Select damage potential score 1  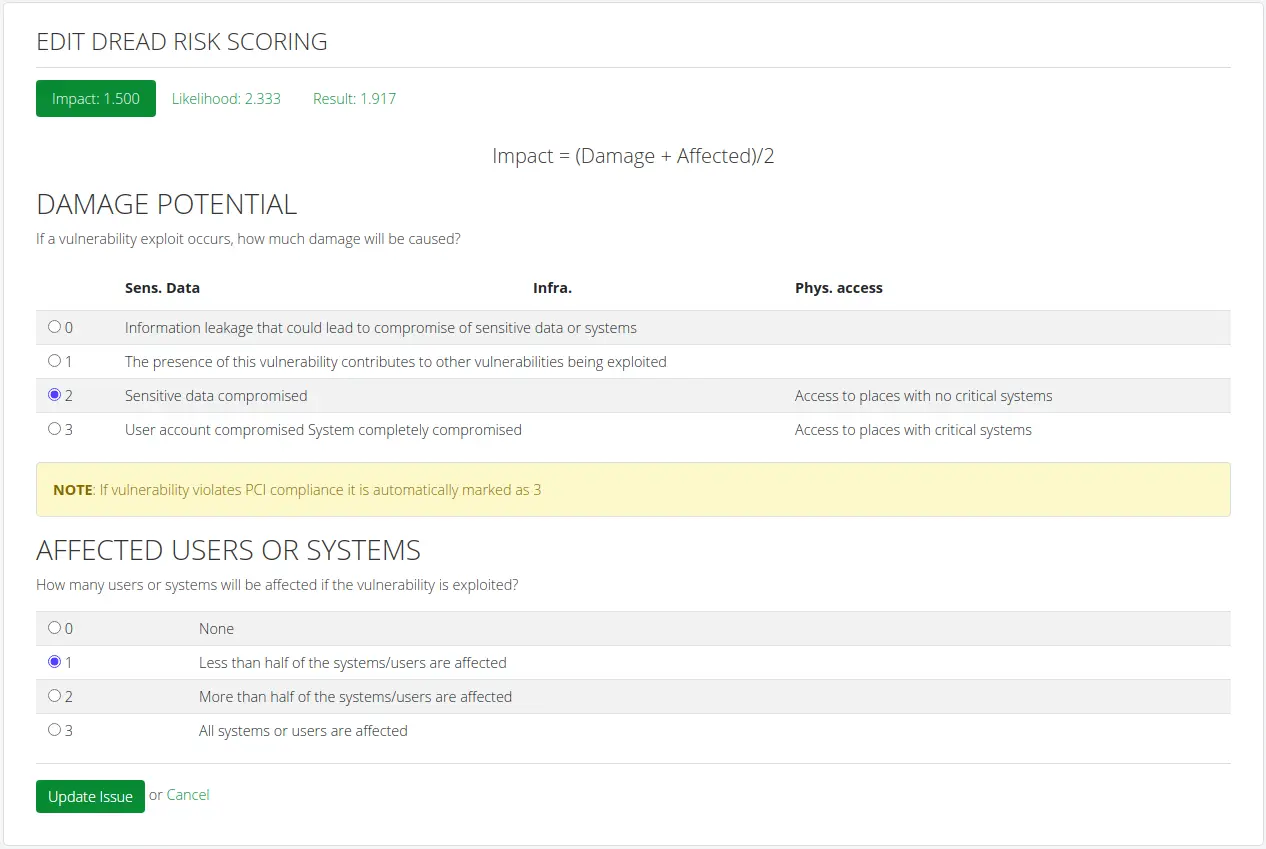point(55,361)
